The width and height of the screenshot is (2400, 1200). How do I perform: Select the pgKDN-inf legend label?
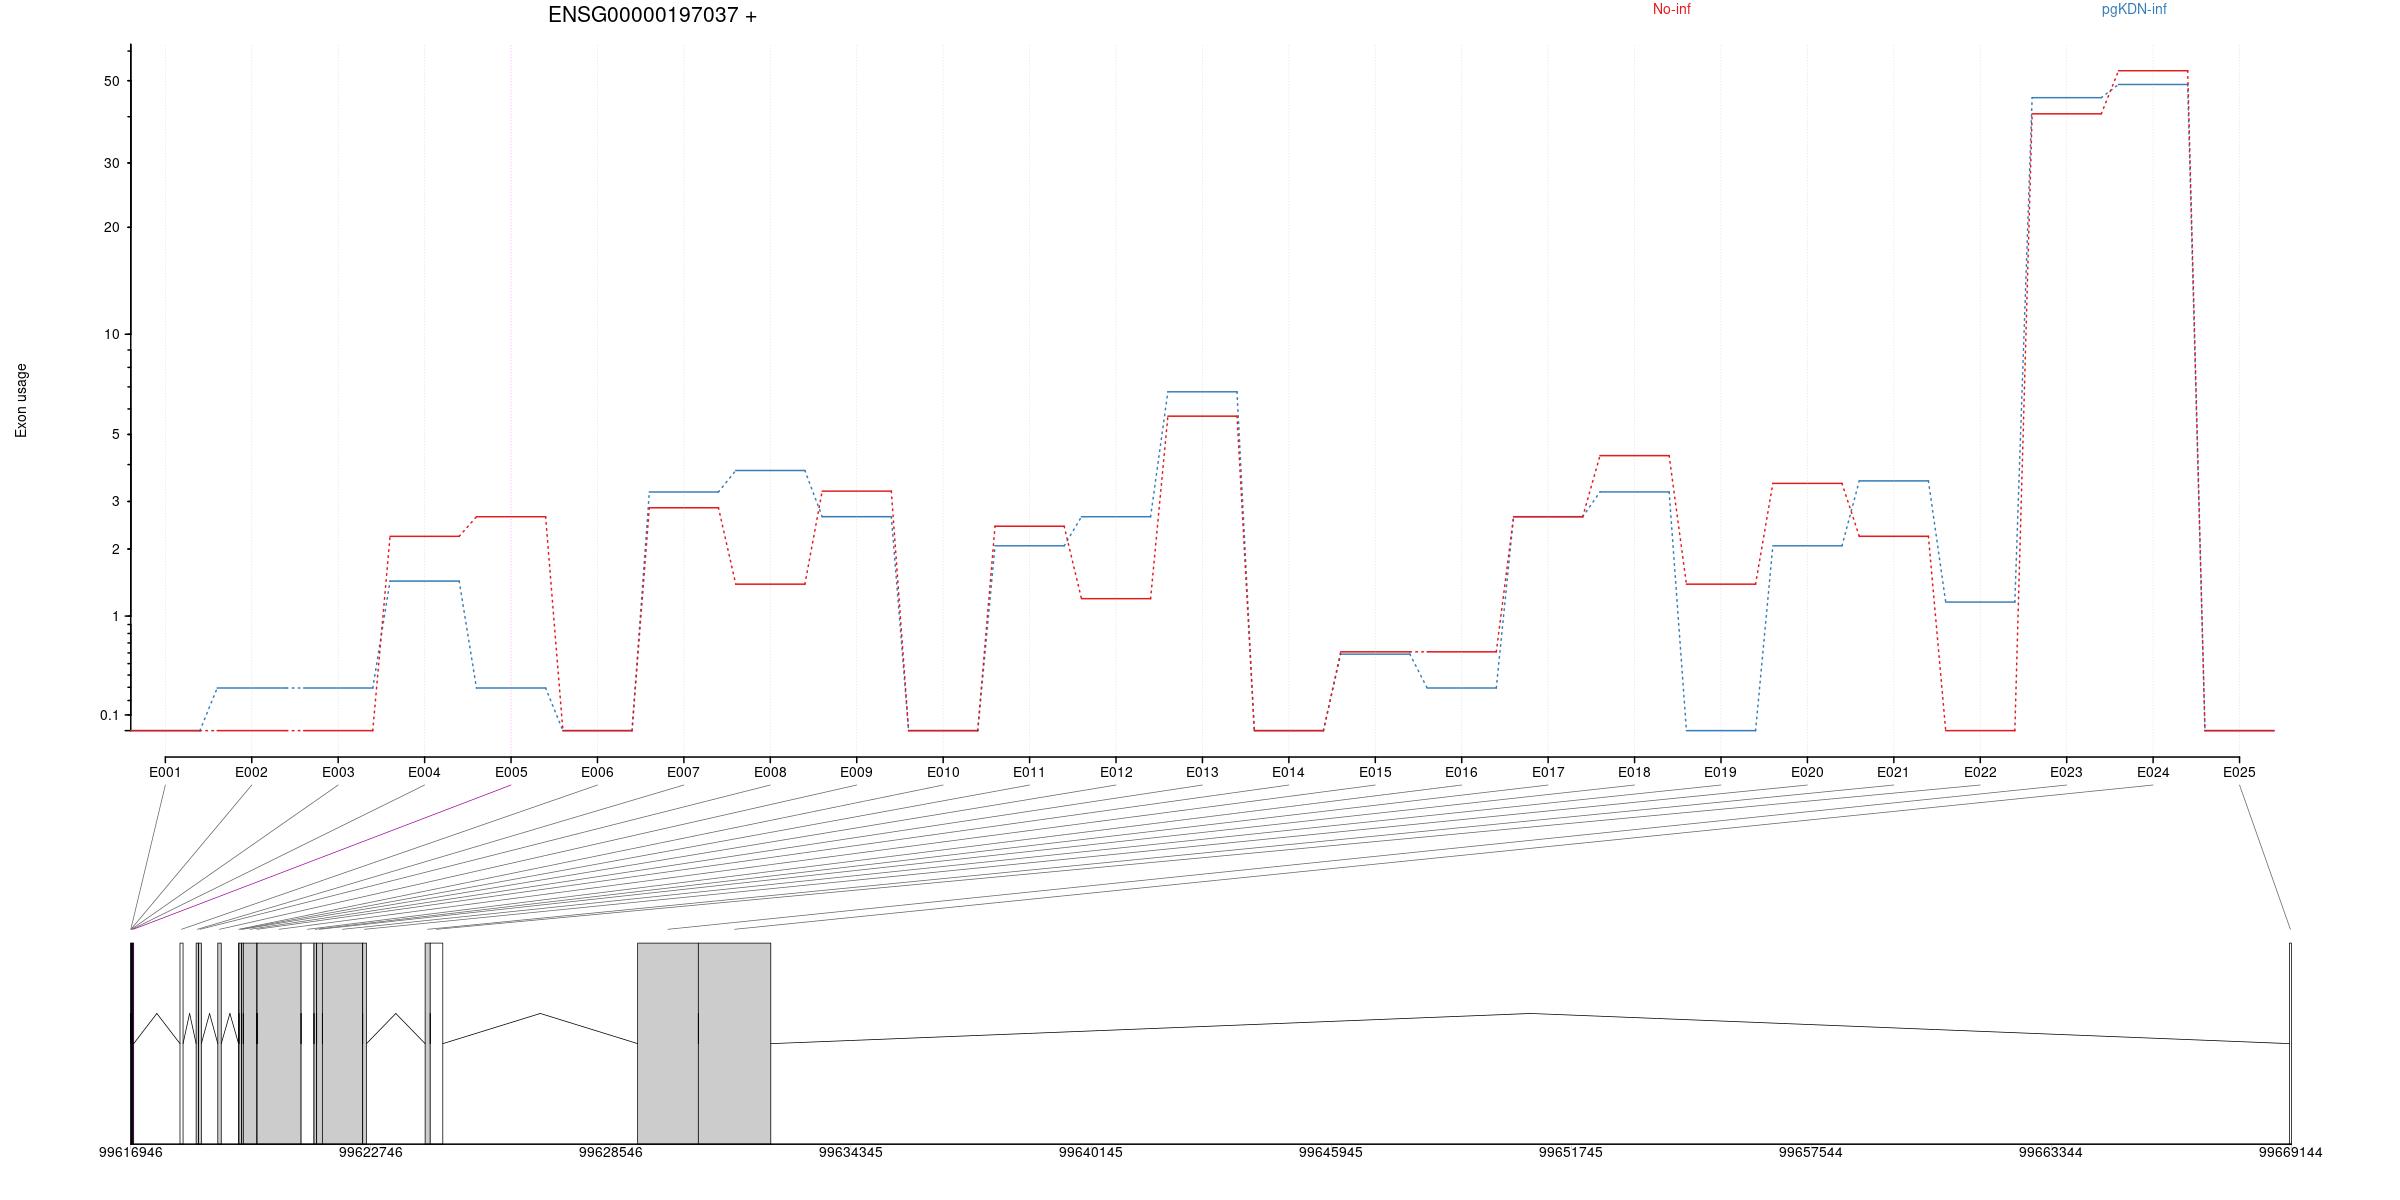coord(2134,9)
